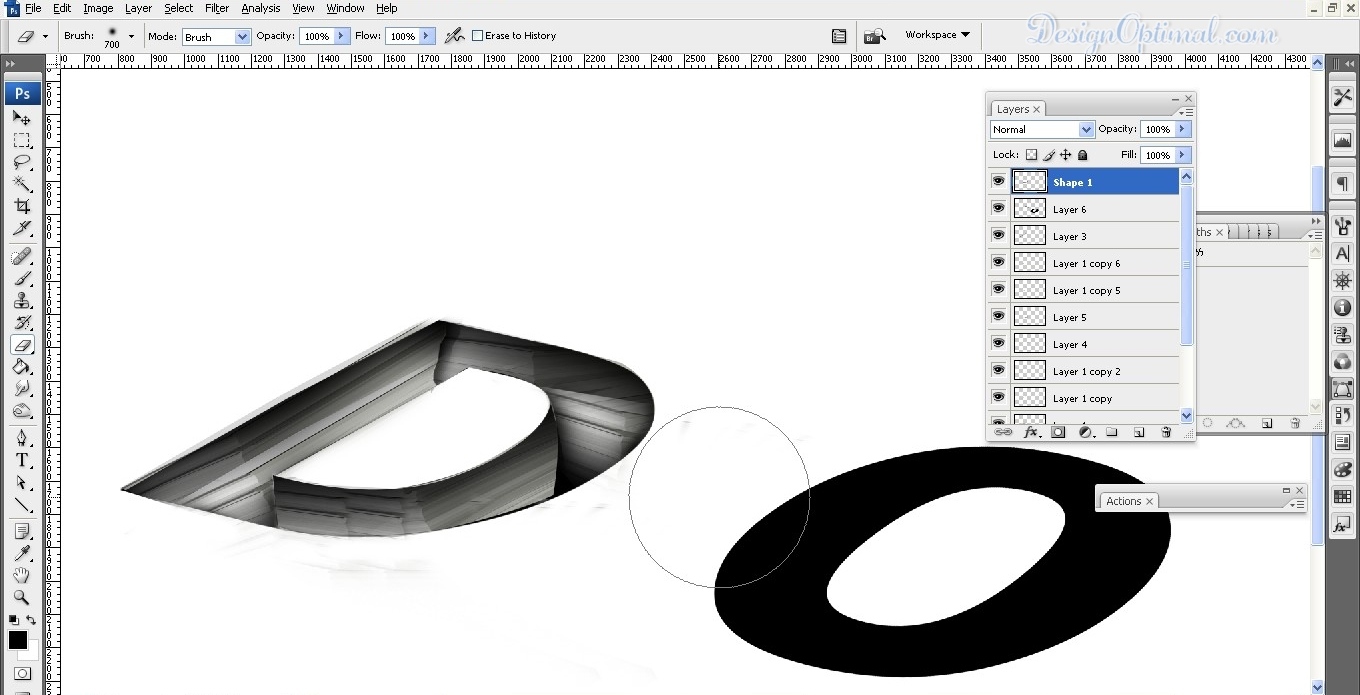Hide Layer 5 visibility eye

(998, 316)
